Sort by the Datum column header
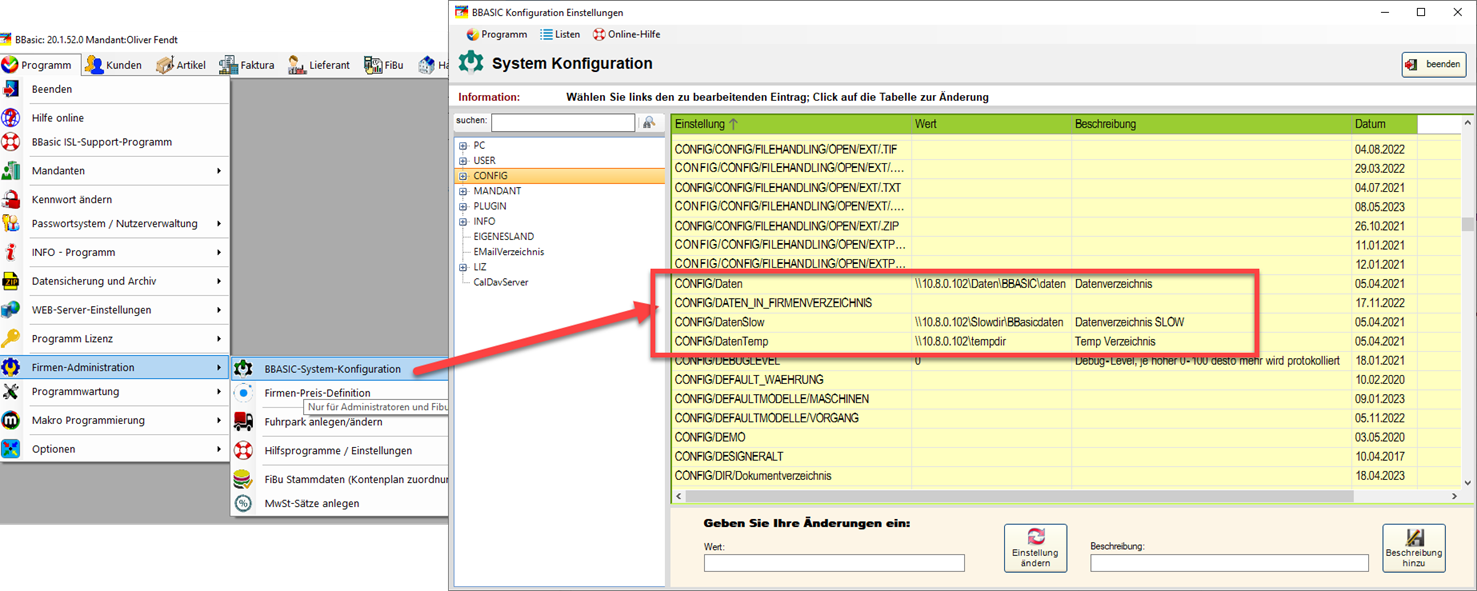1477x591 pixels. point(1384,124)
